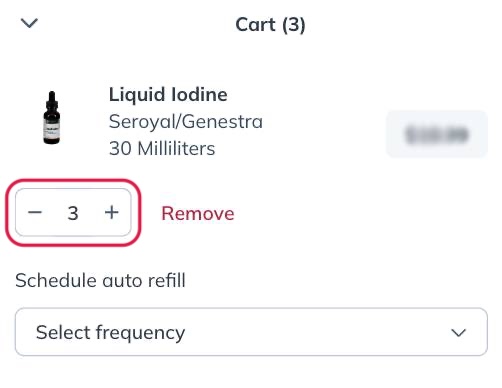Image resolution: width=502 pixels, height=388 pixels.
Task: Decrease quantity with the minus icon
Action: point(35,212)
